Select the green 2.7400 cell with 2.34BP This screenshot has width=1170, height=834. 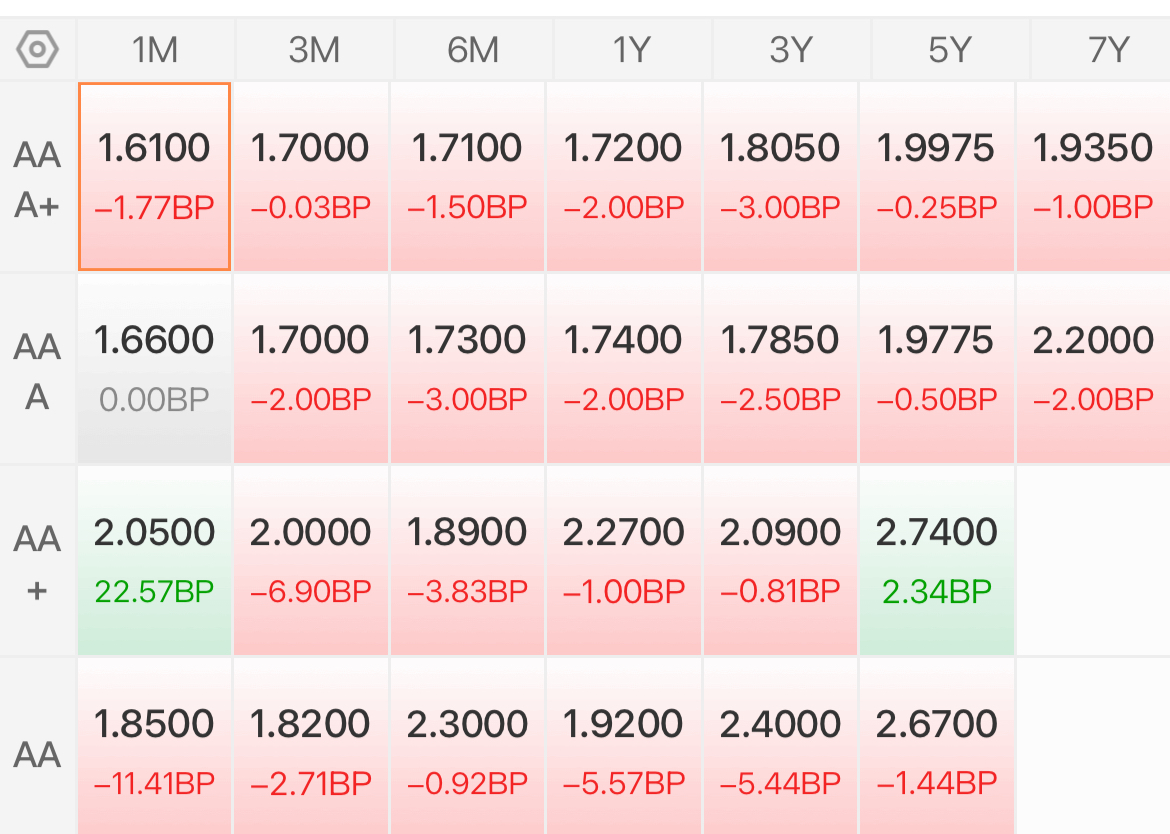click(x=936, y=561)
